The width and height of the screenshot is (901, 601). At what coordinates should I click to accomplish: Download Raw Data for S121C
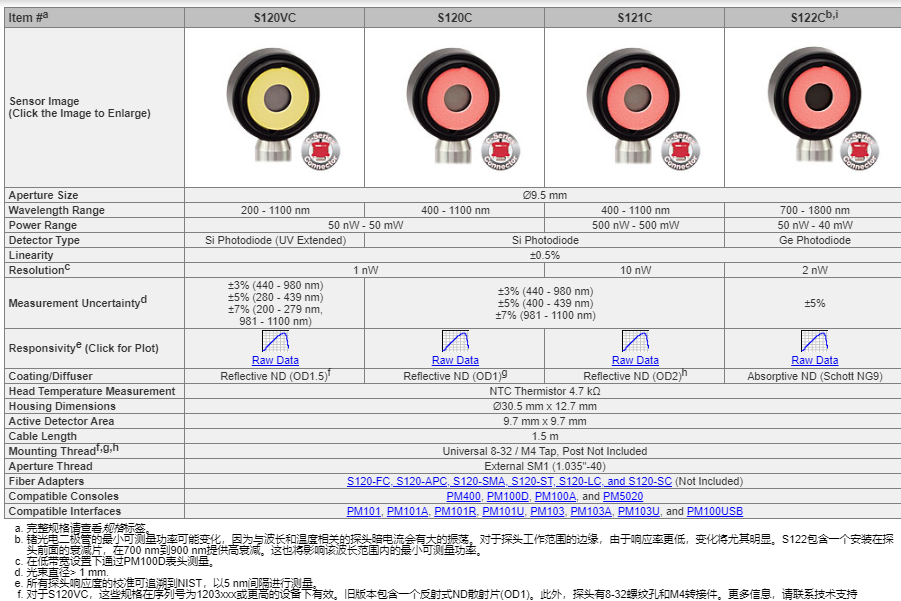(635, 360)
